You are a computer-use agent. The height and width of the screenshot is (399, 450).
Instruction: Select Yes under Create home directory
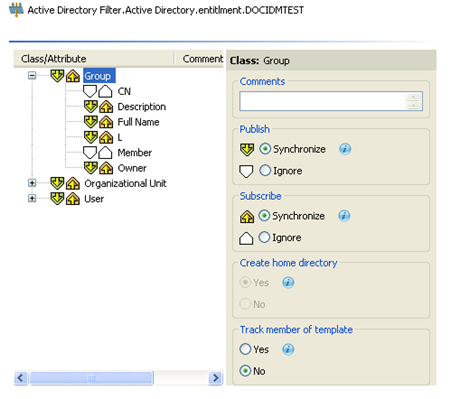pyautogui.click(x=245, y=282)
